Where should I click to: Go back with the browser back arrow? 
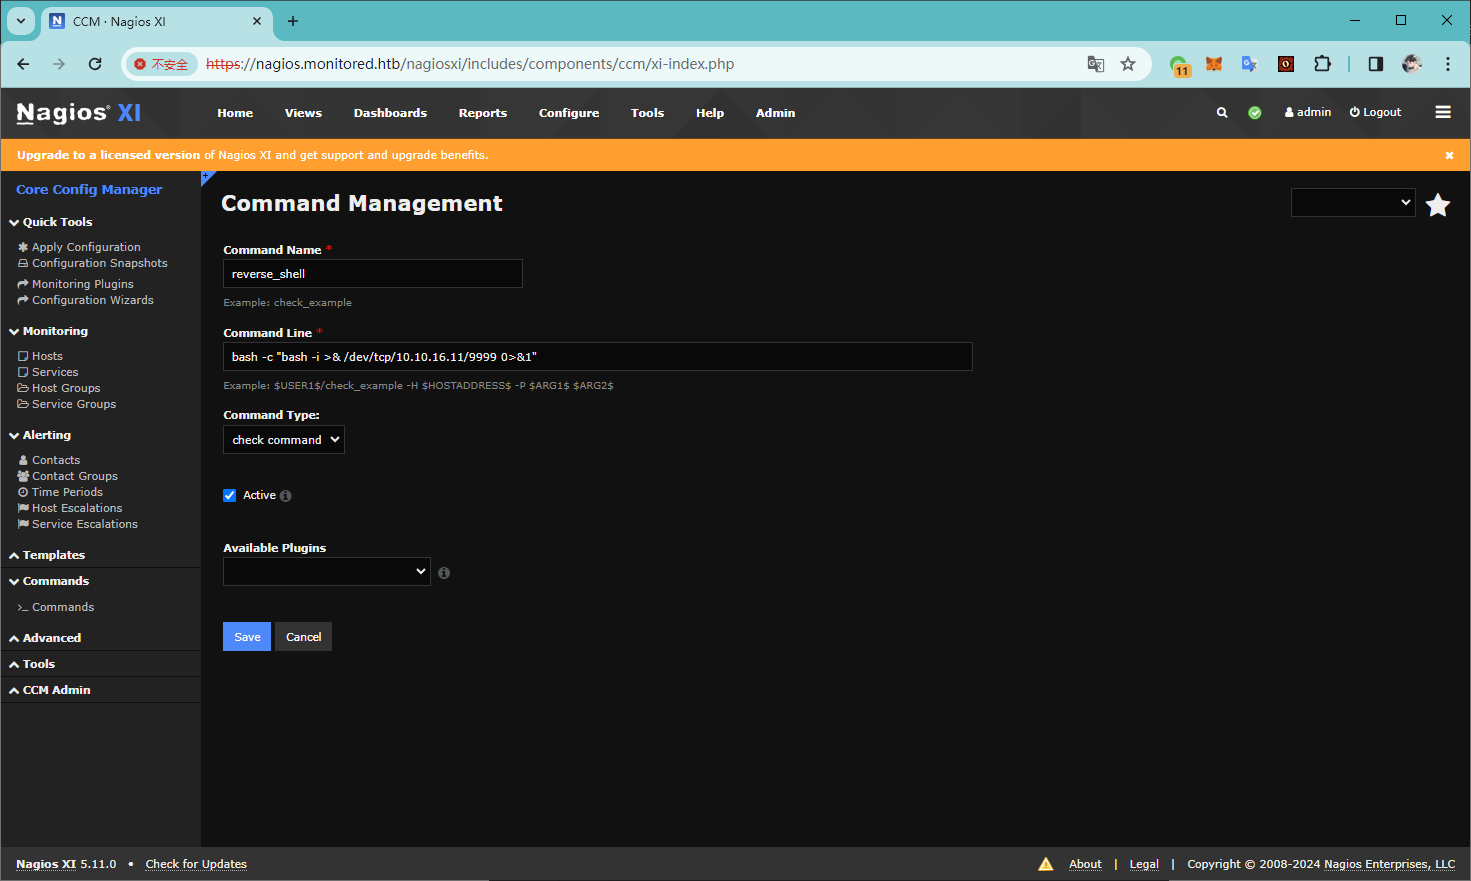[x=23, y=64]
